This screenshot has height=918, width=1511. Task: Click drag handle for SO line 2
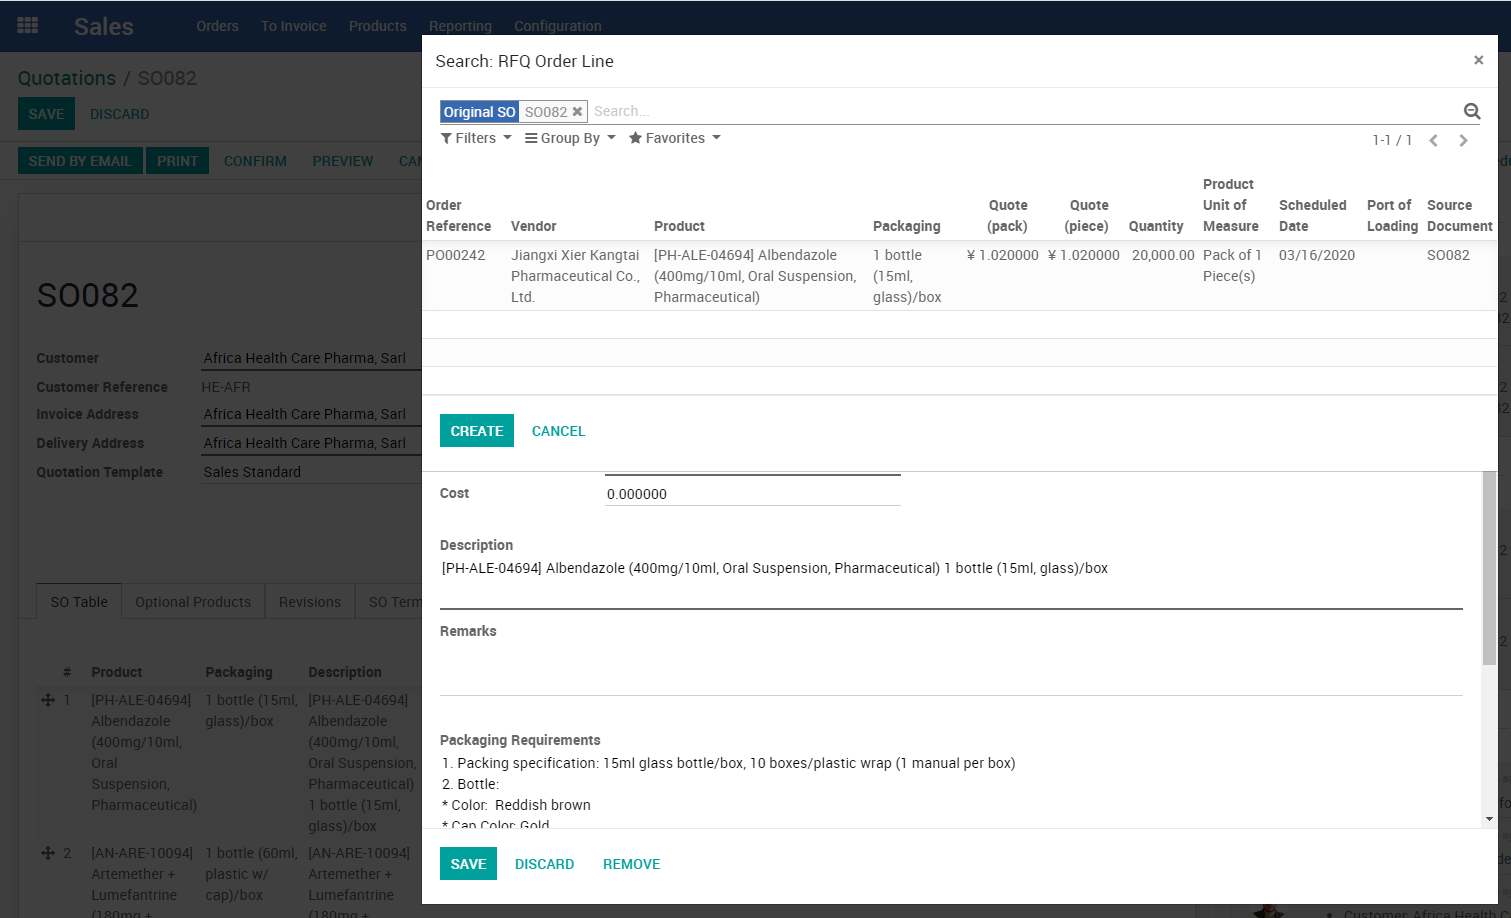tap(48, 853)
